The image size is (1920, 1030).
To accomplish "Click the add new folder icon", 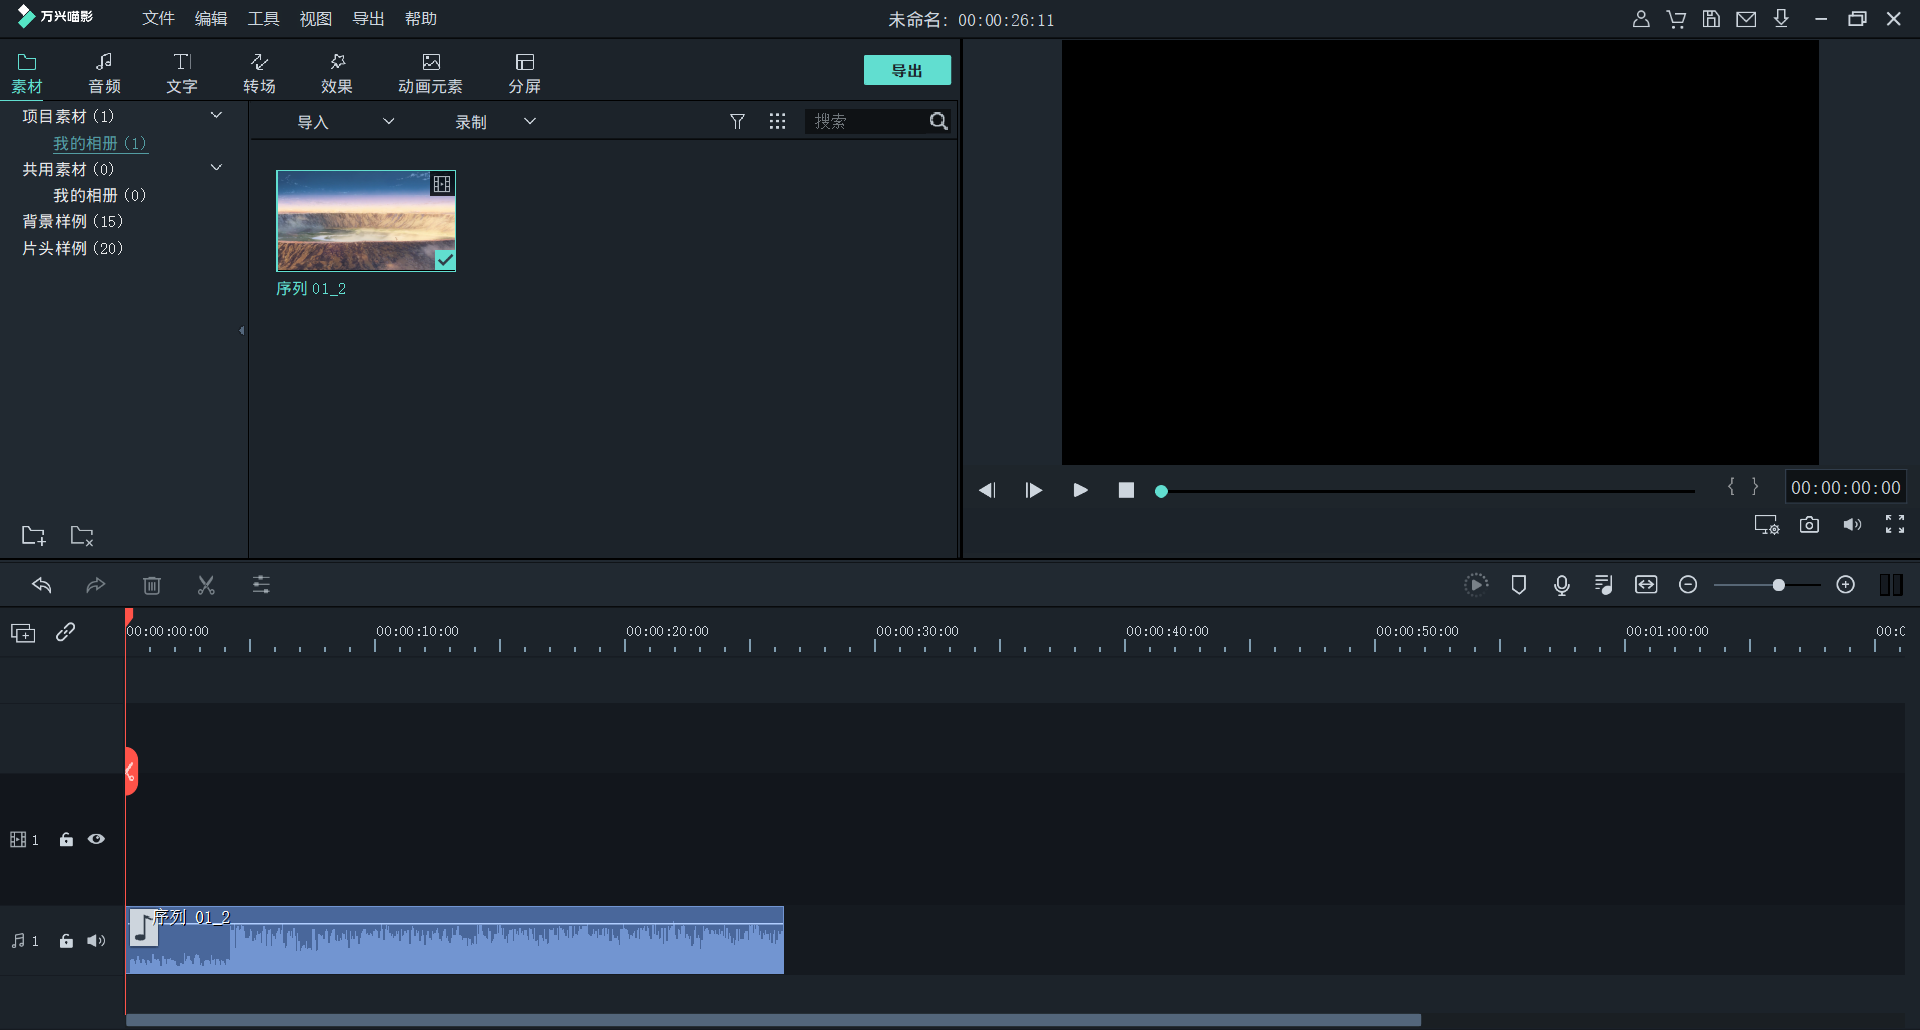I will (33, 536).
